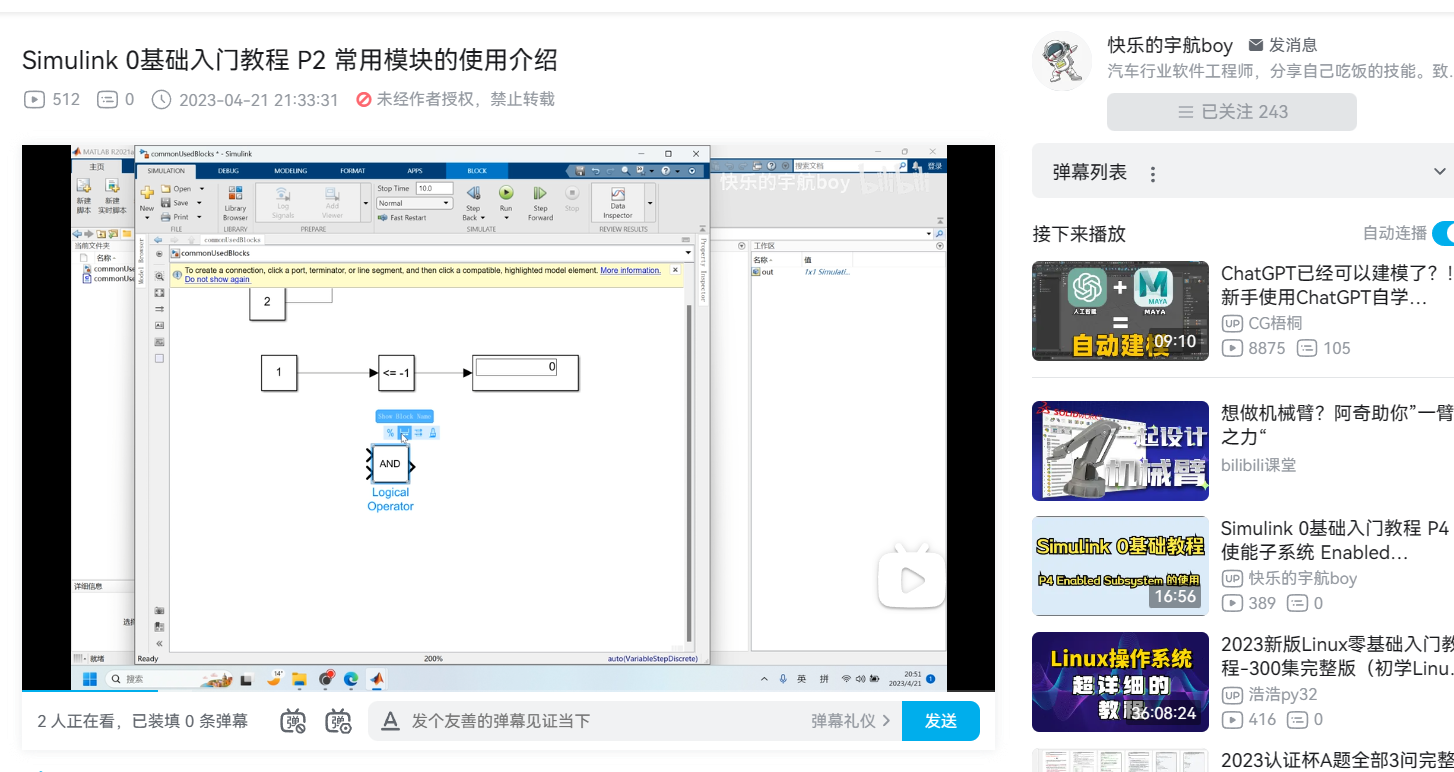Toggle danmaku display on or off below video
The height and width of the screenshot is (772, 1454).
point(293,721)
